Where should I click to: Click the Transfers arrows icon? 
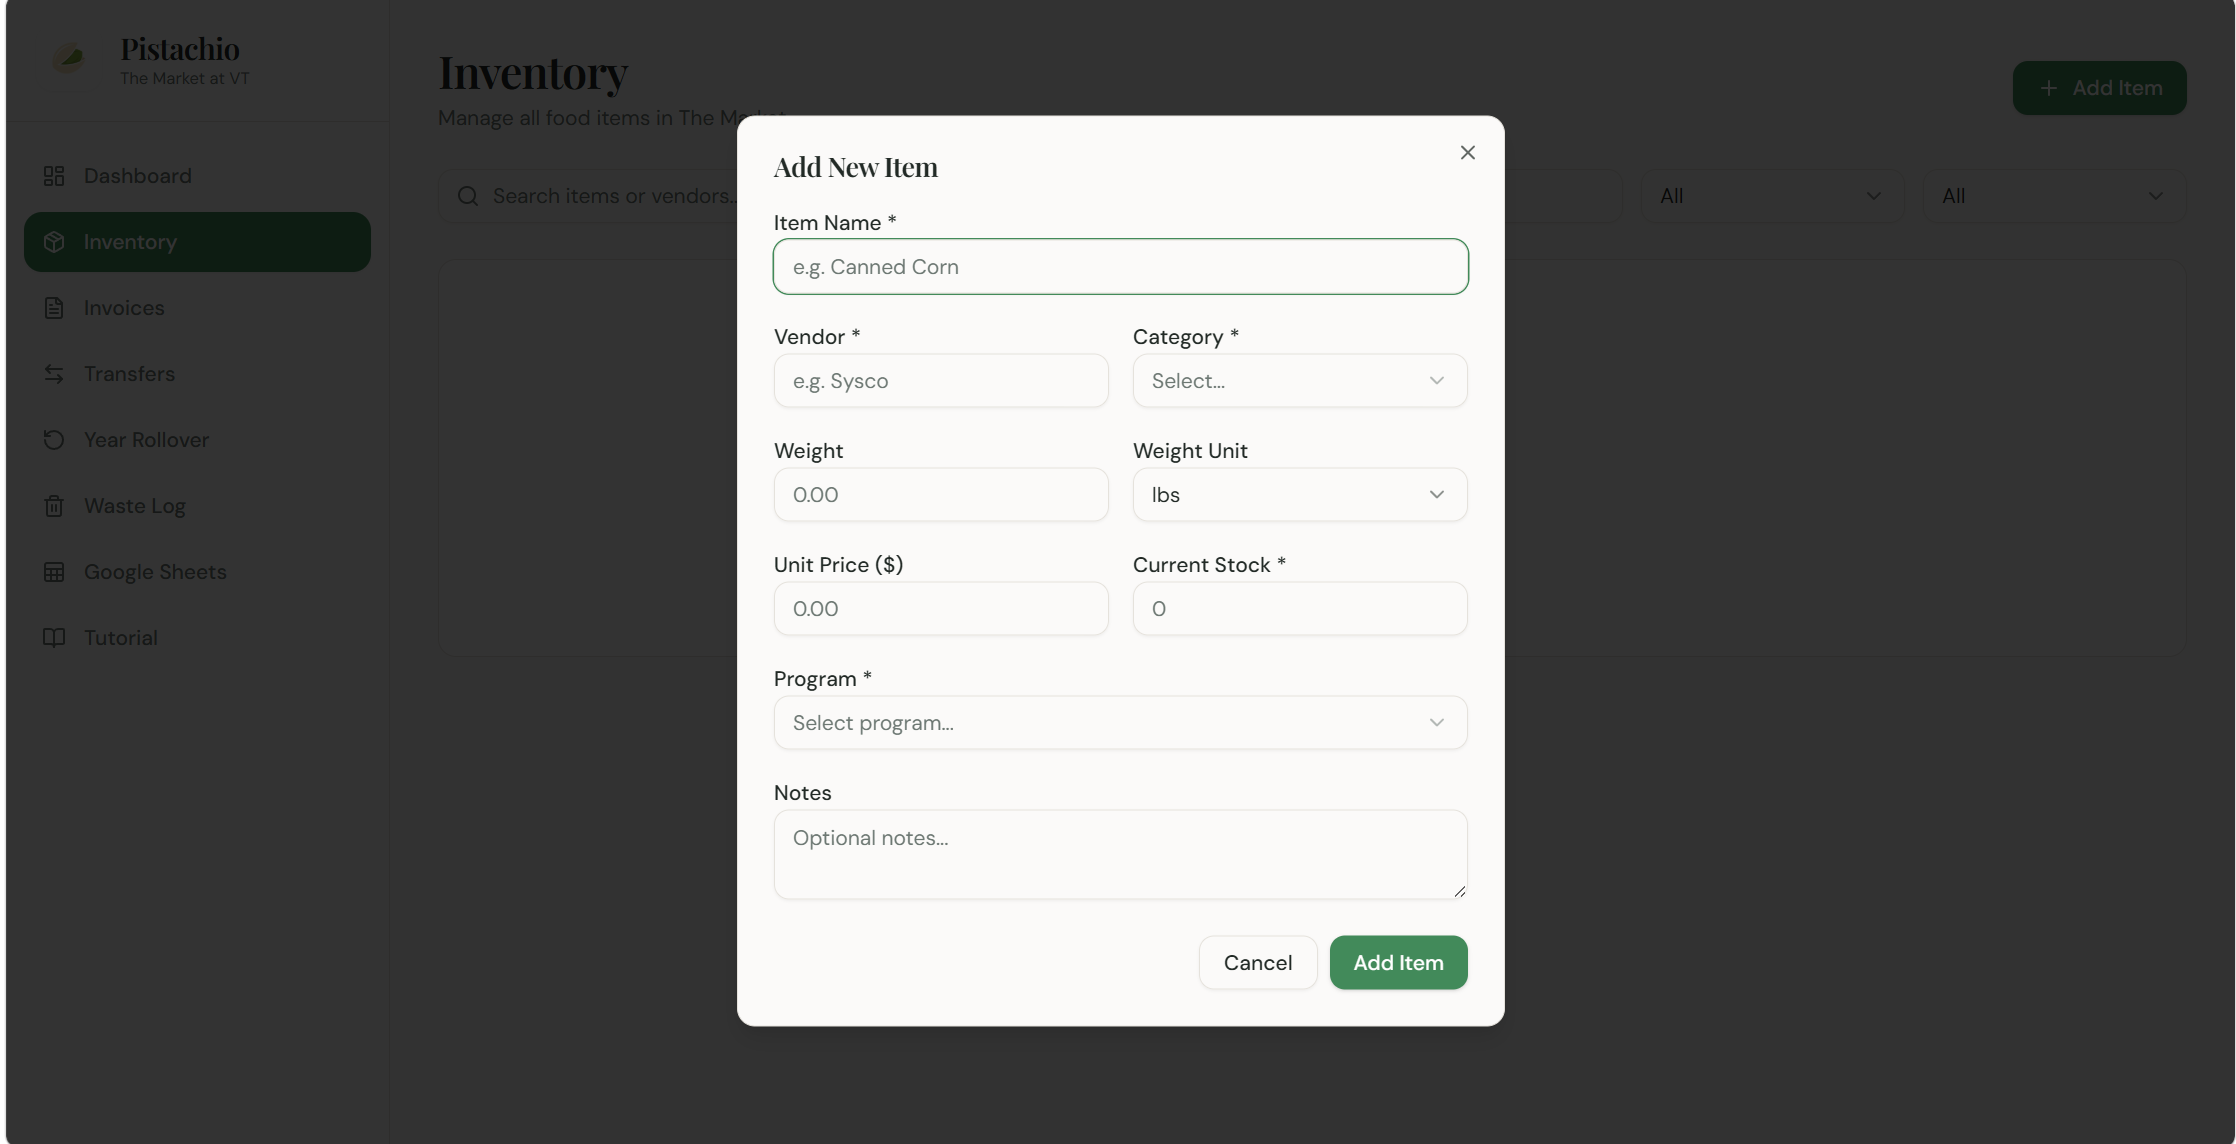pos(54,374)
